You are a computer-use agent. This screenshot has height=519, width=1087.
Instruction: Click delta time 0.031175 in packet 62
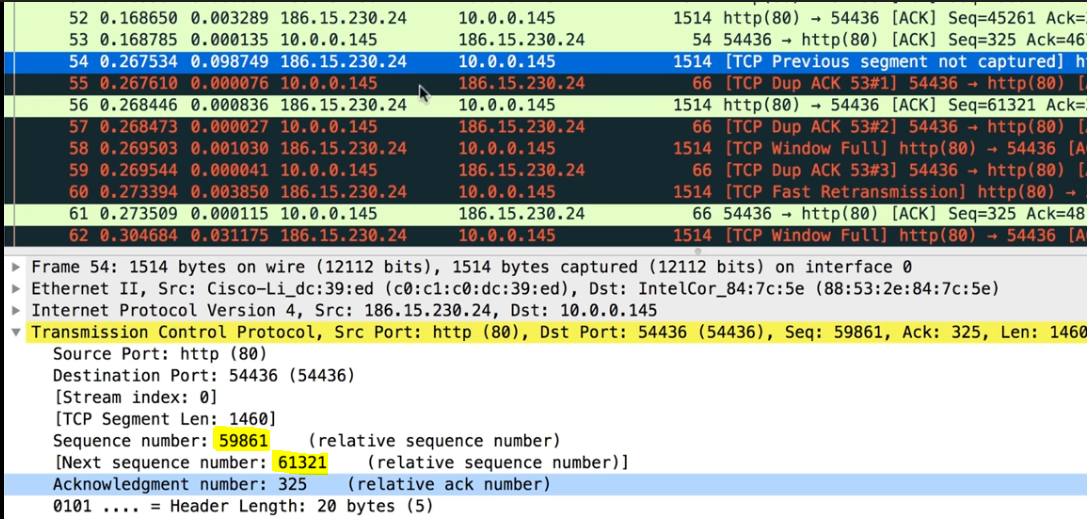tap(229, 236)
